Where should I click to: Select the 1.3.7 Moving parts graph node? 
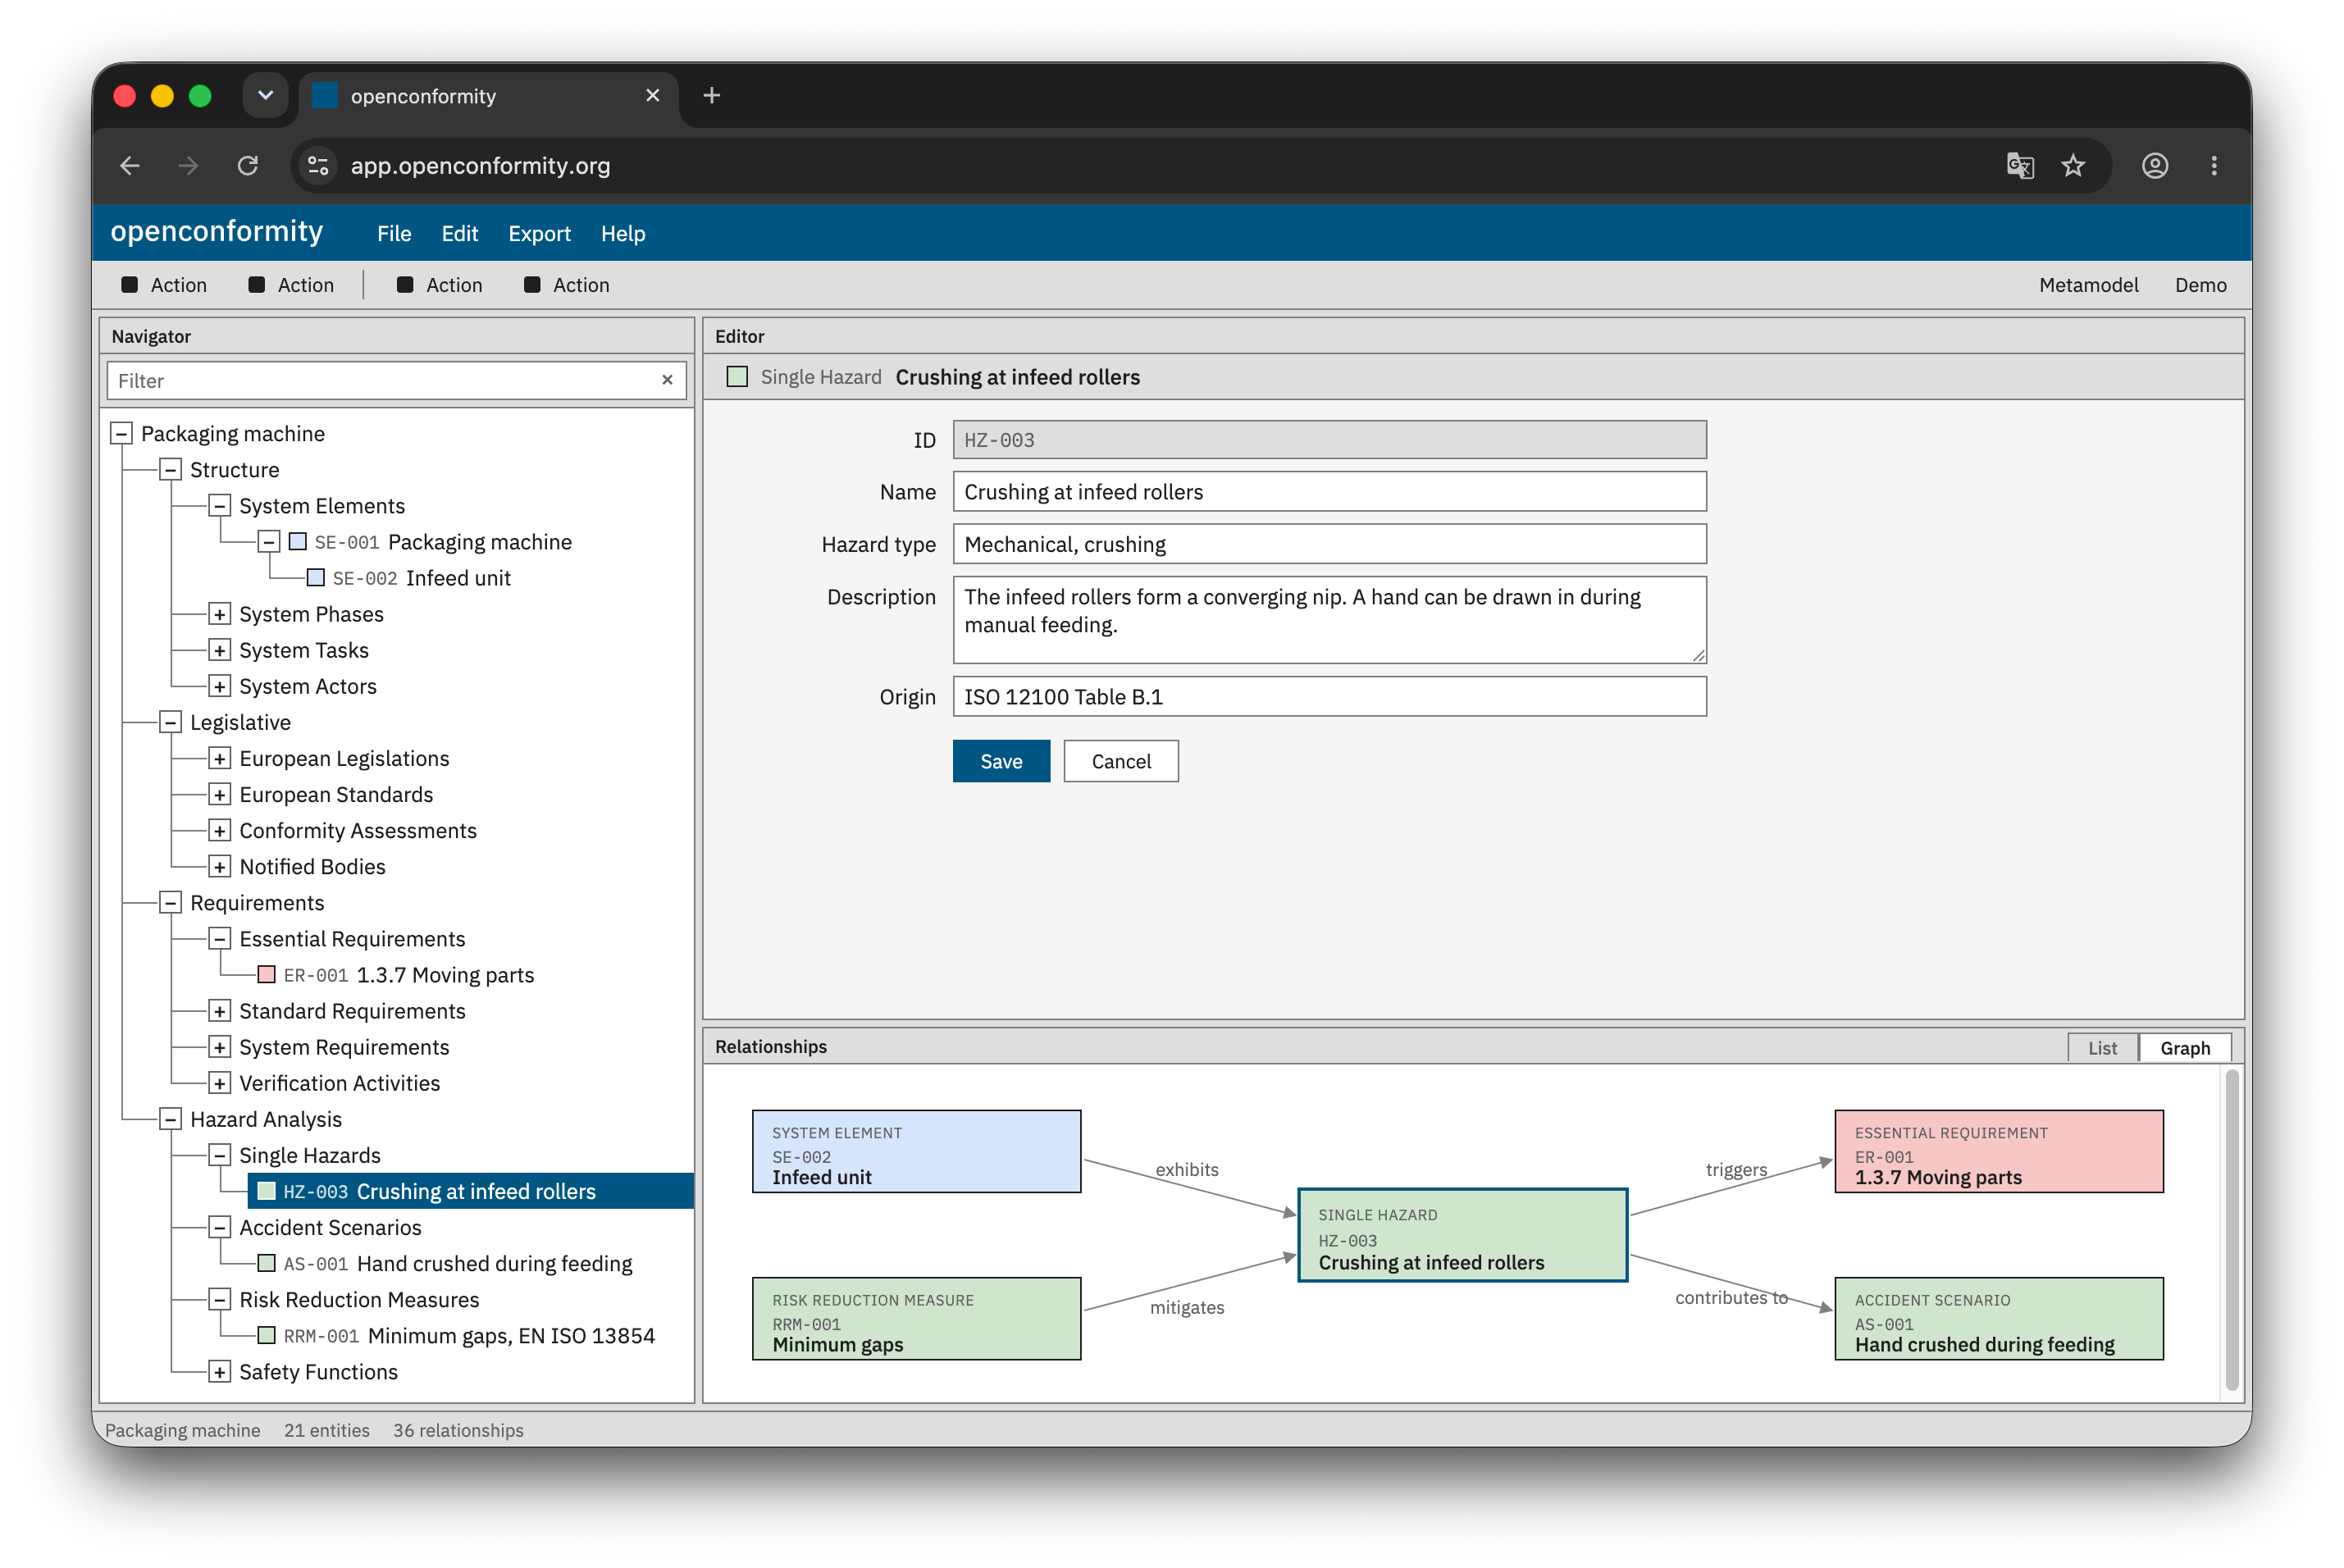[x=1998, y=1150]
